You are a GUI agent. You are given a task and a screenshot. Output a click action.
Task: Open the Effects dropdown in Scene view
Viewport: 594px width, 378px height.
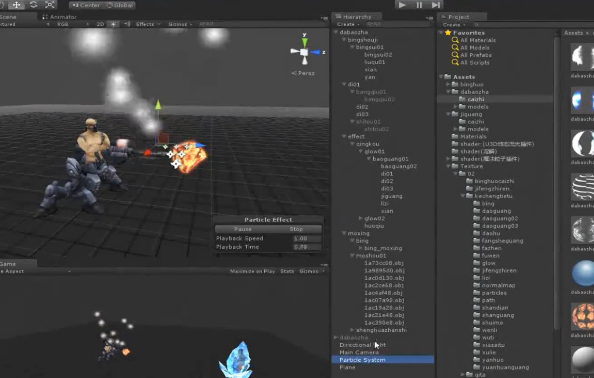[x=147, y=24]
